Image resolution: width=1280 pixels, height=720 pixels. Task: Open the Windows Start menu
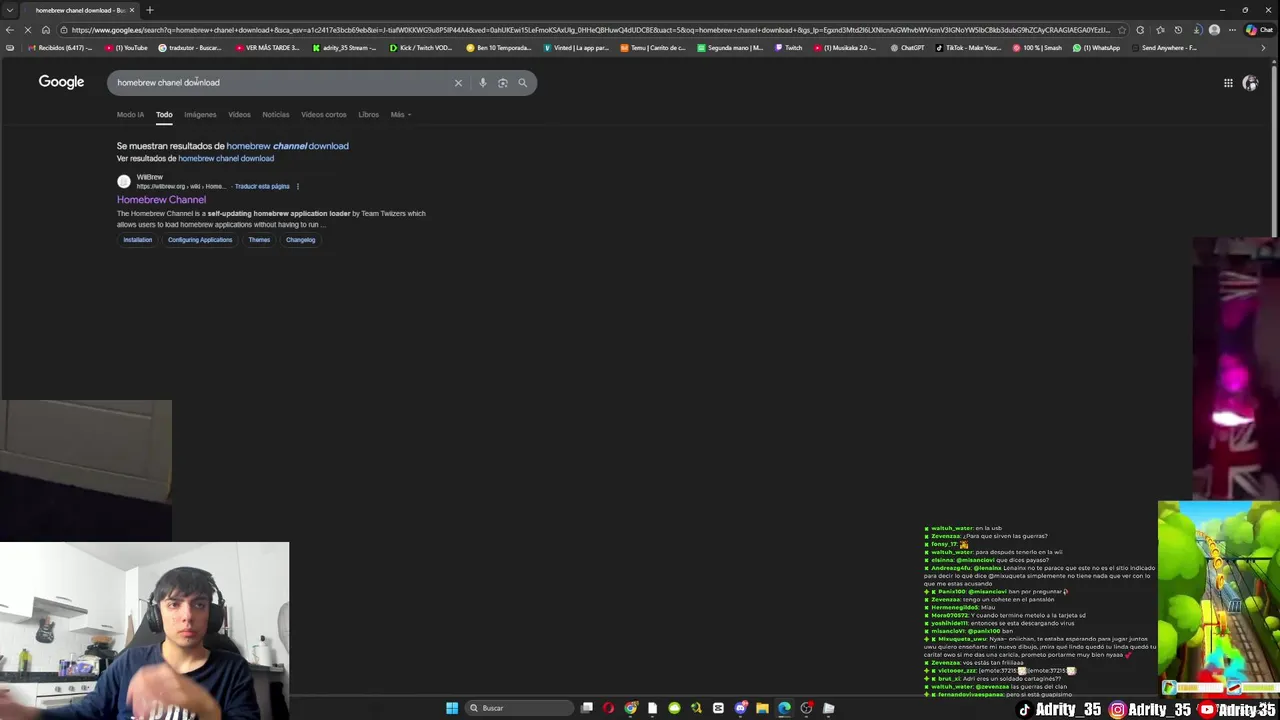(452, 708)
